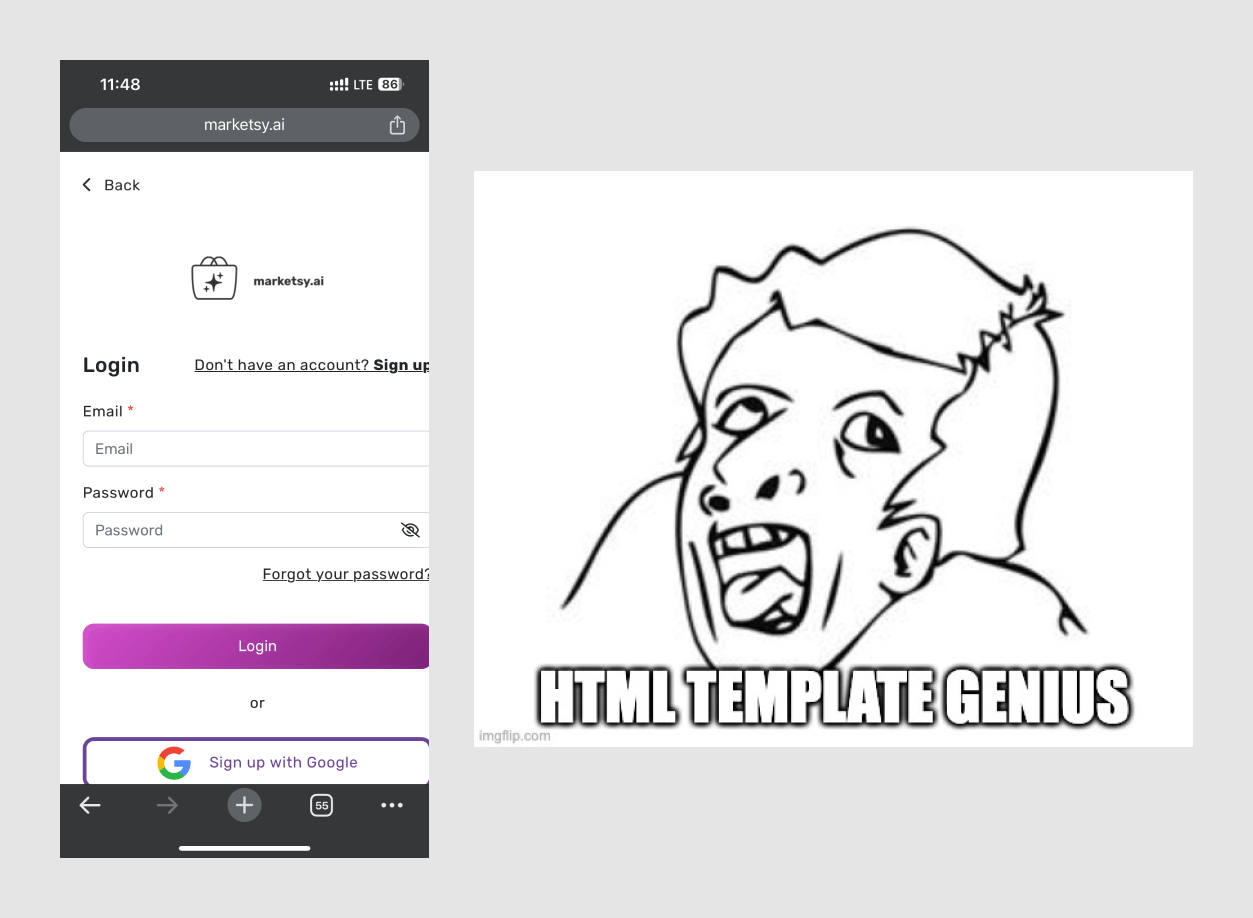Toggle password visibility eye icon
The image size is (1253, 918).
(410, 530)
